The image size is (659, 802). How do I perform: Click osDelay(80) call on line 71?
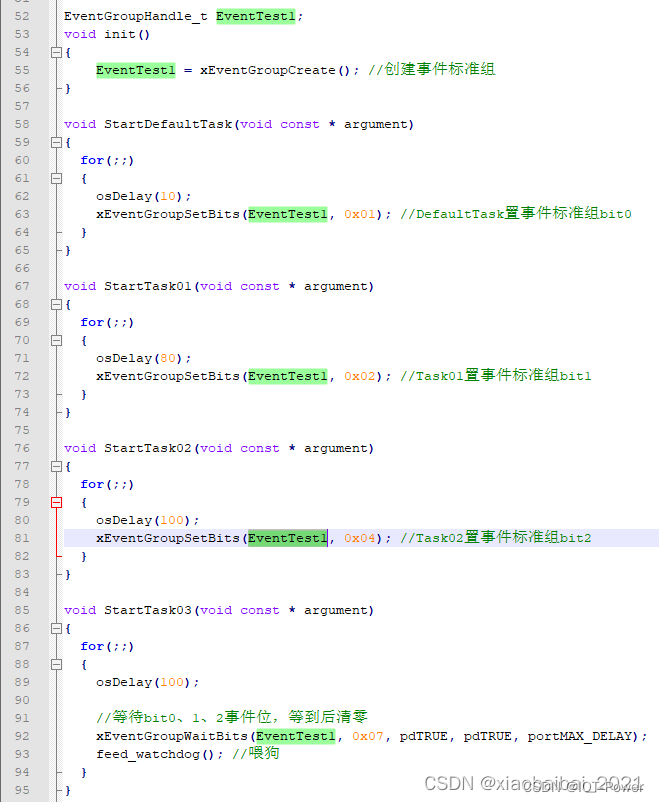tap(140, 359)
